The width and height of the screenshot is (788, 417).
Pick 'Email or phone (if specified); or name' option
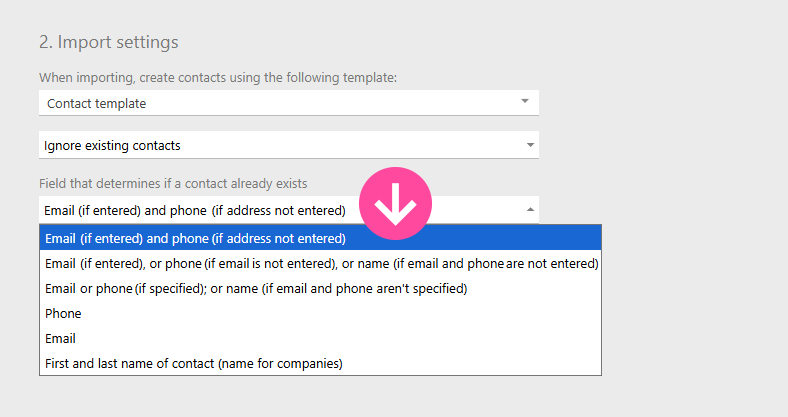pos(256,289)
